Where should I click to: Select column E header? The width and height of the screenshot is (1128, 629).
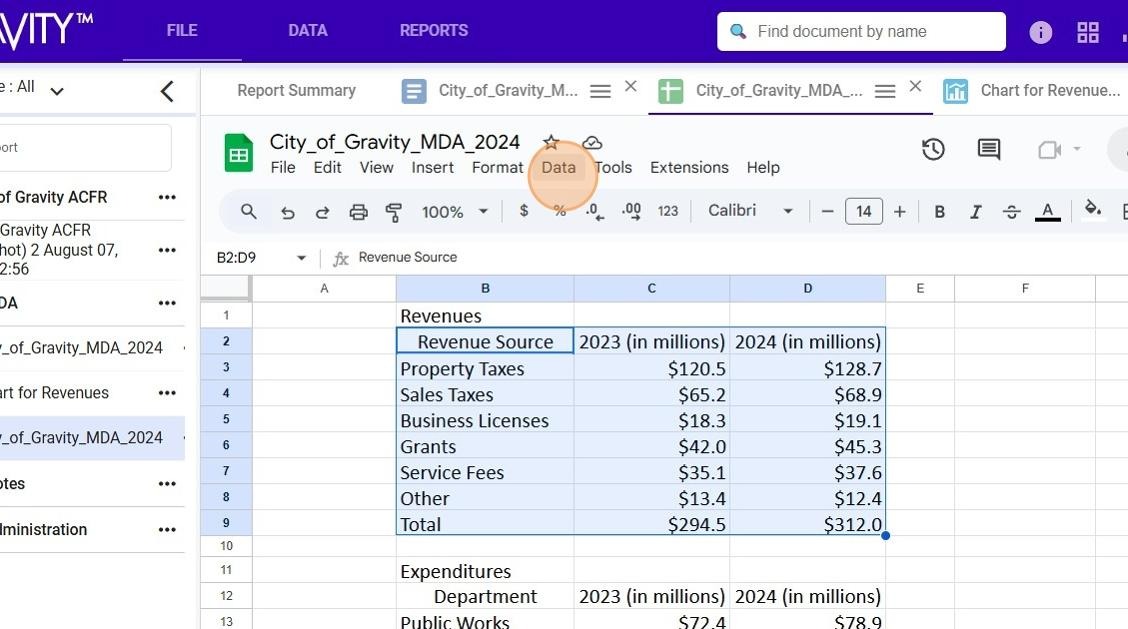click(920, 289)
